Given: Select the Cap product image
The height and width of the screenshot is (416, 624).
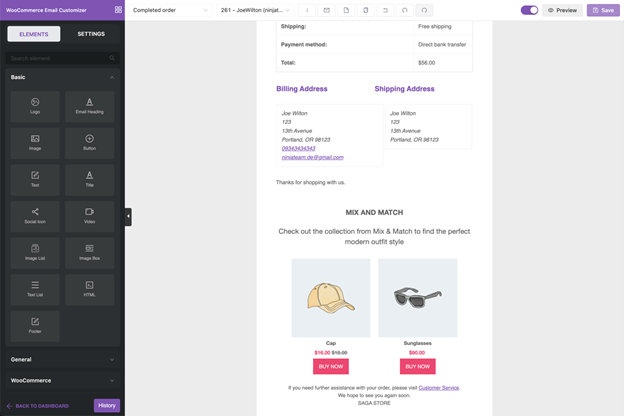Looking at the screenshot, I should (x=331, y=298).
